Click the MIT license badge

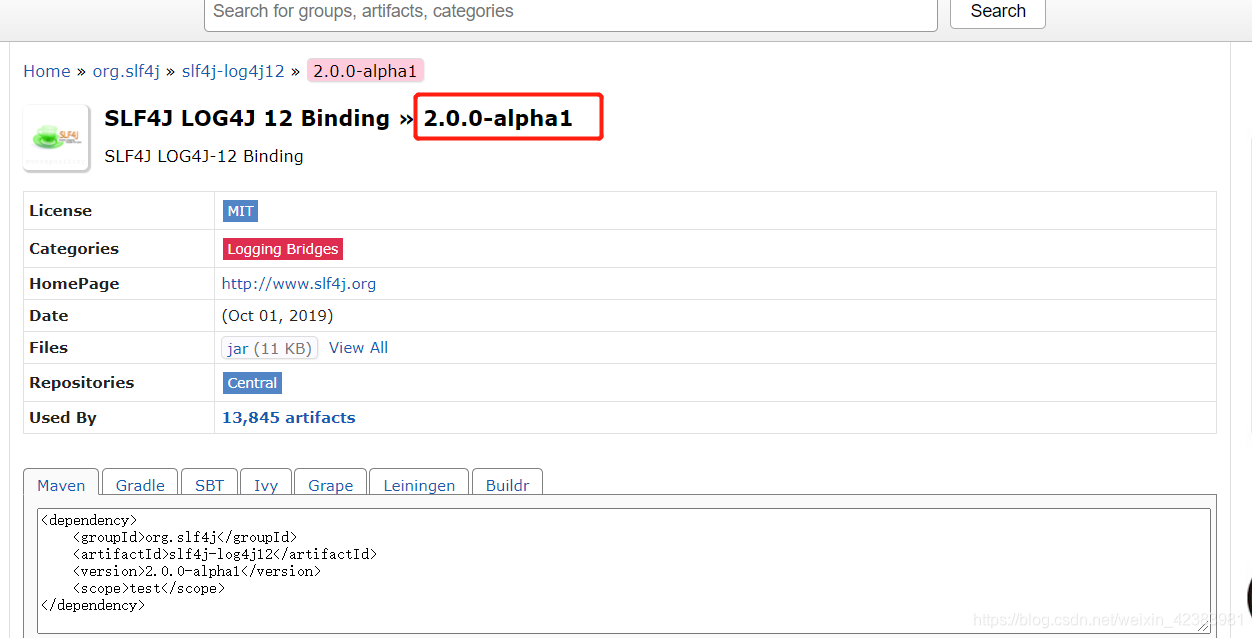(240, 211)
